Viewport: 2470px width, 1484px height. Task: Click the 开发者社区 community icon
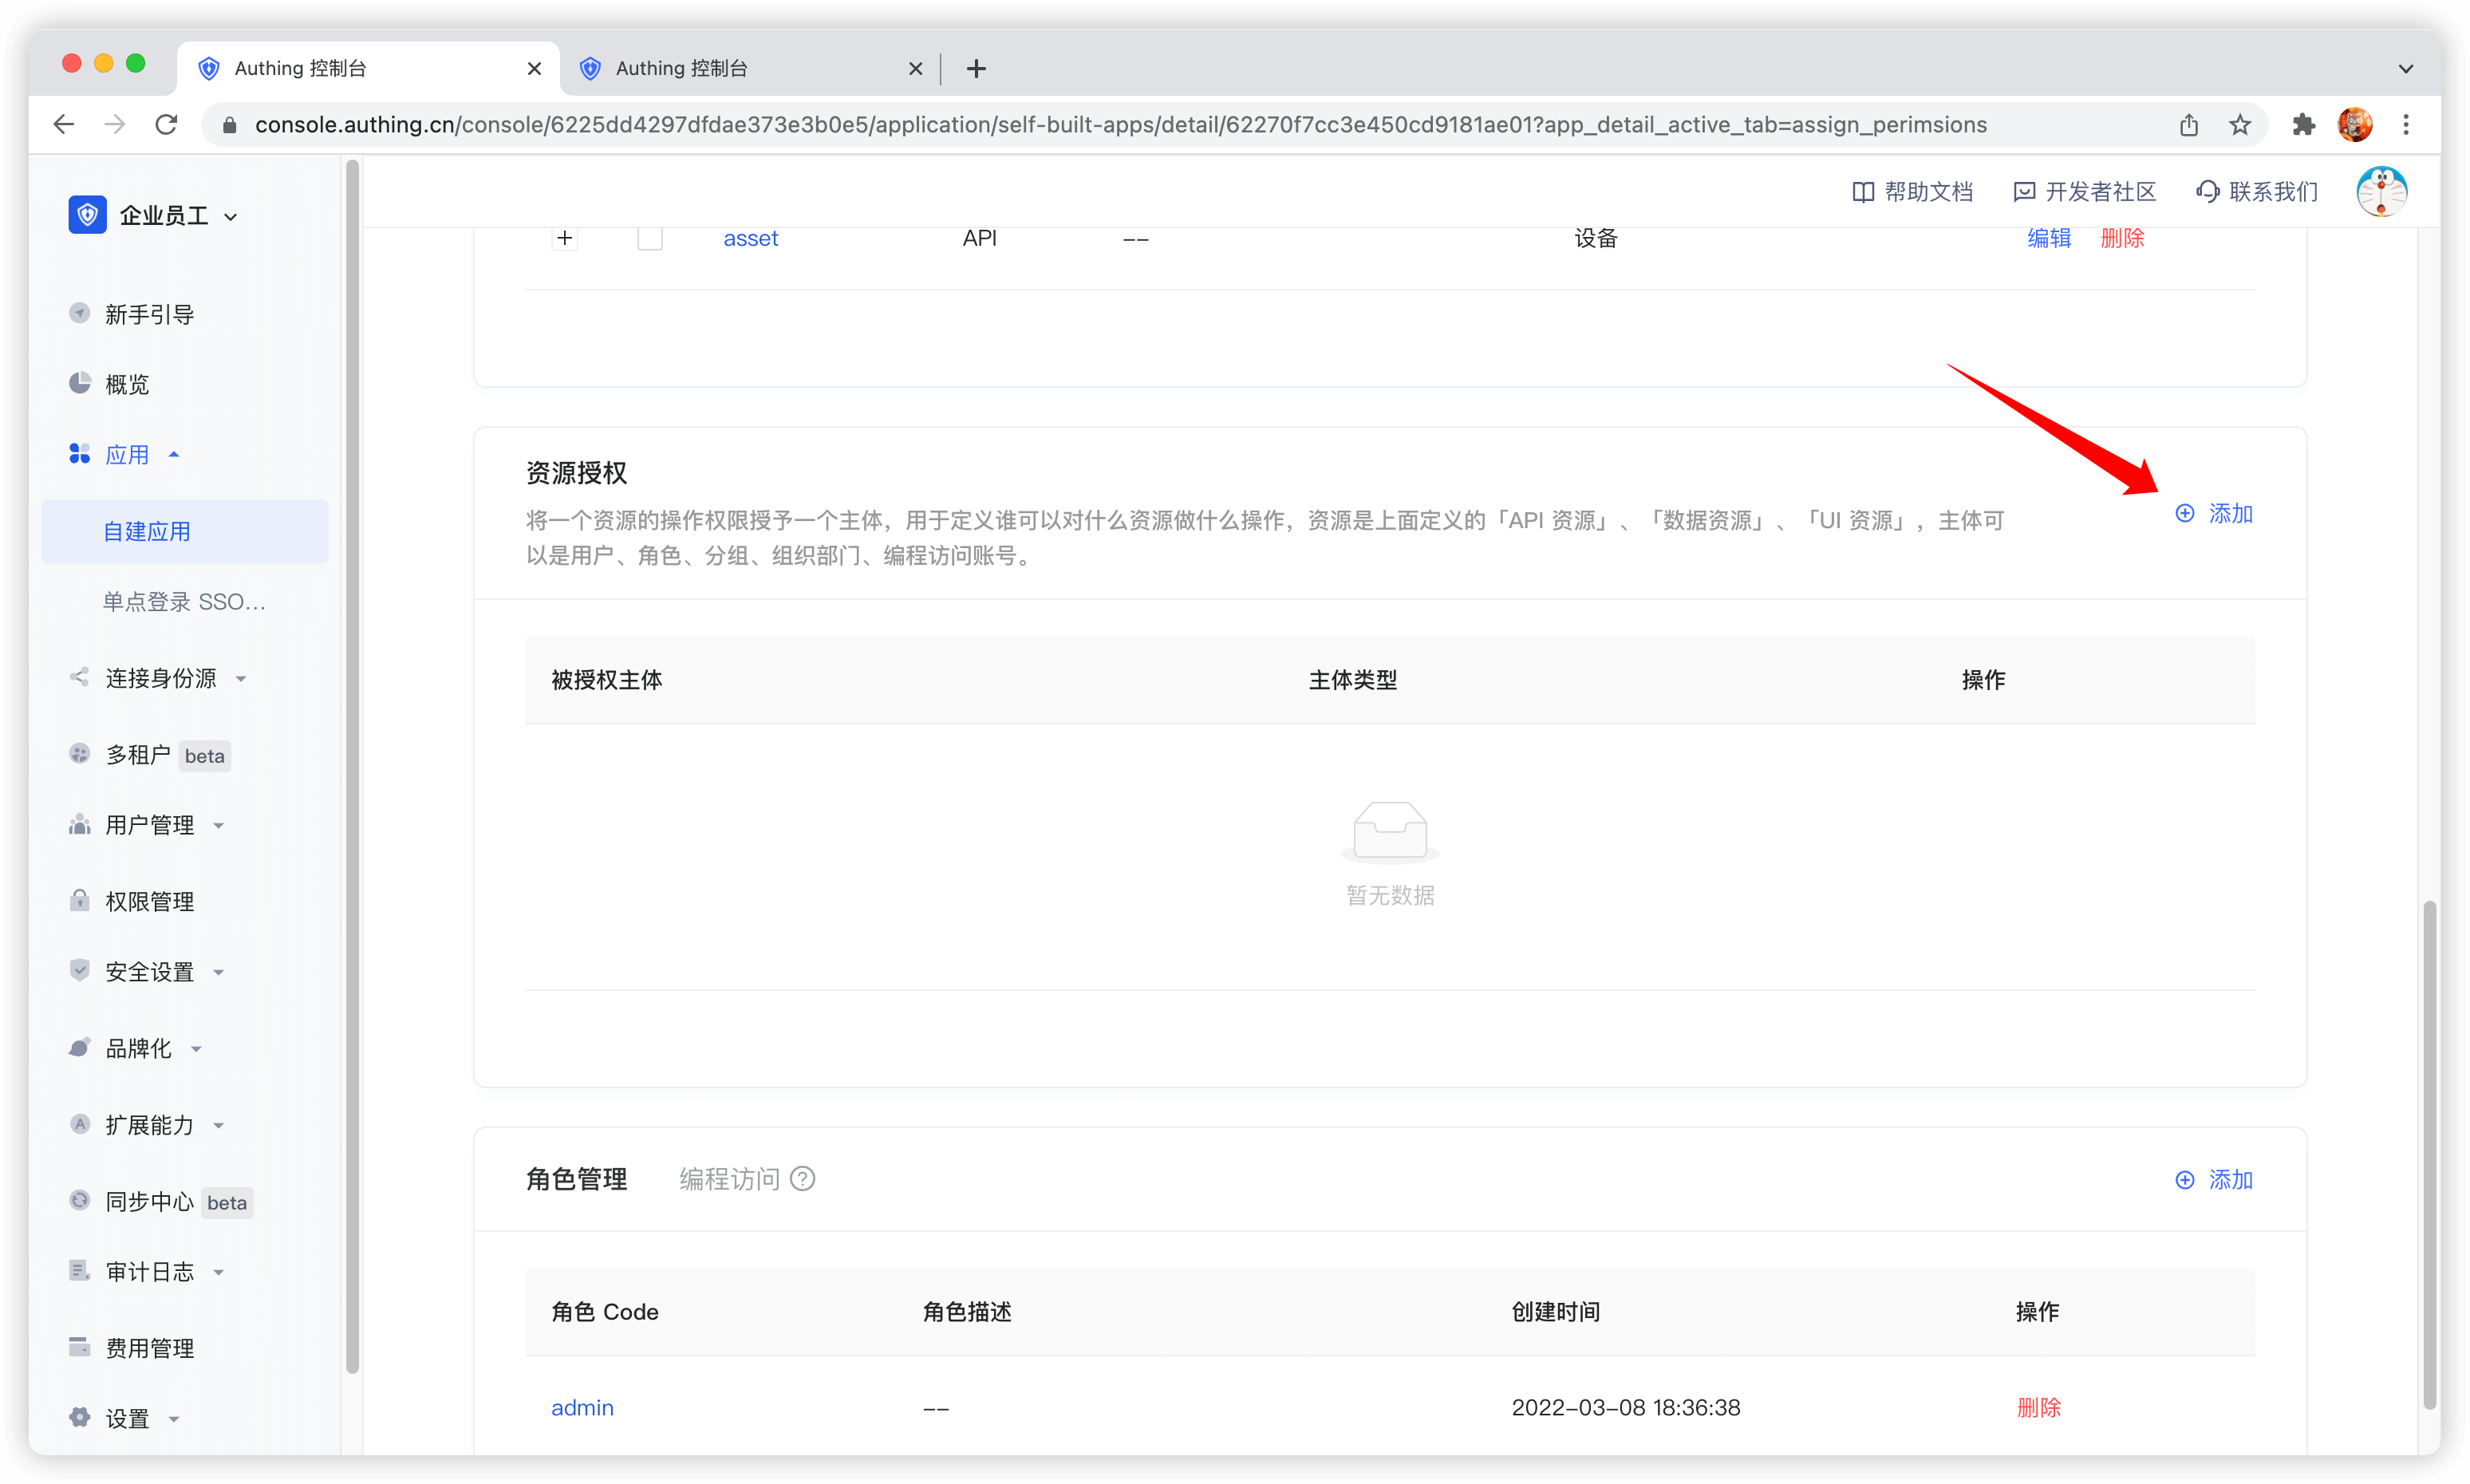2024,191
